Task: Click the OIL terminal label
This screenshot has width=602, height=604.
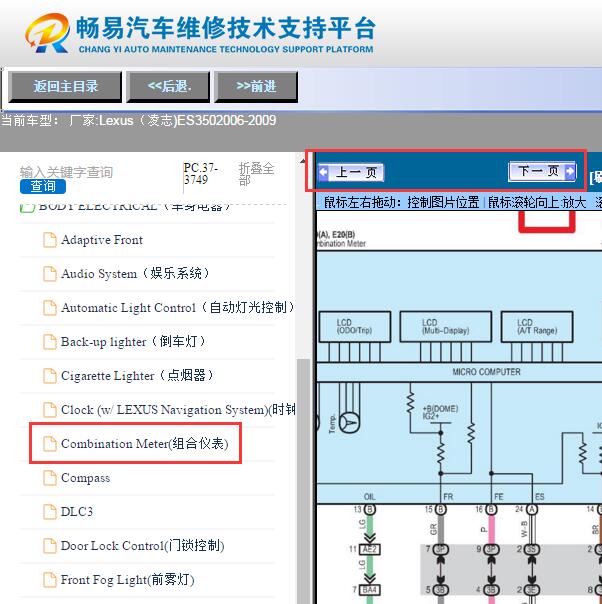Action: coord(369,497)
